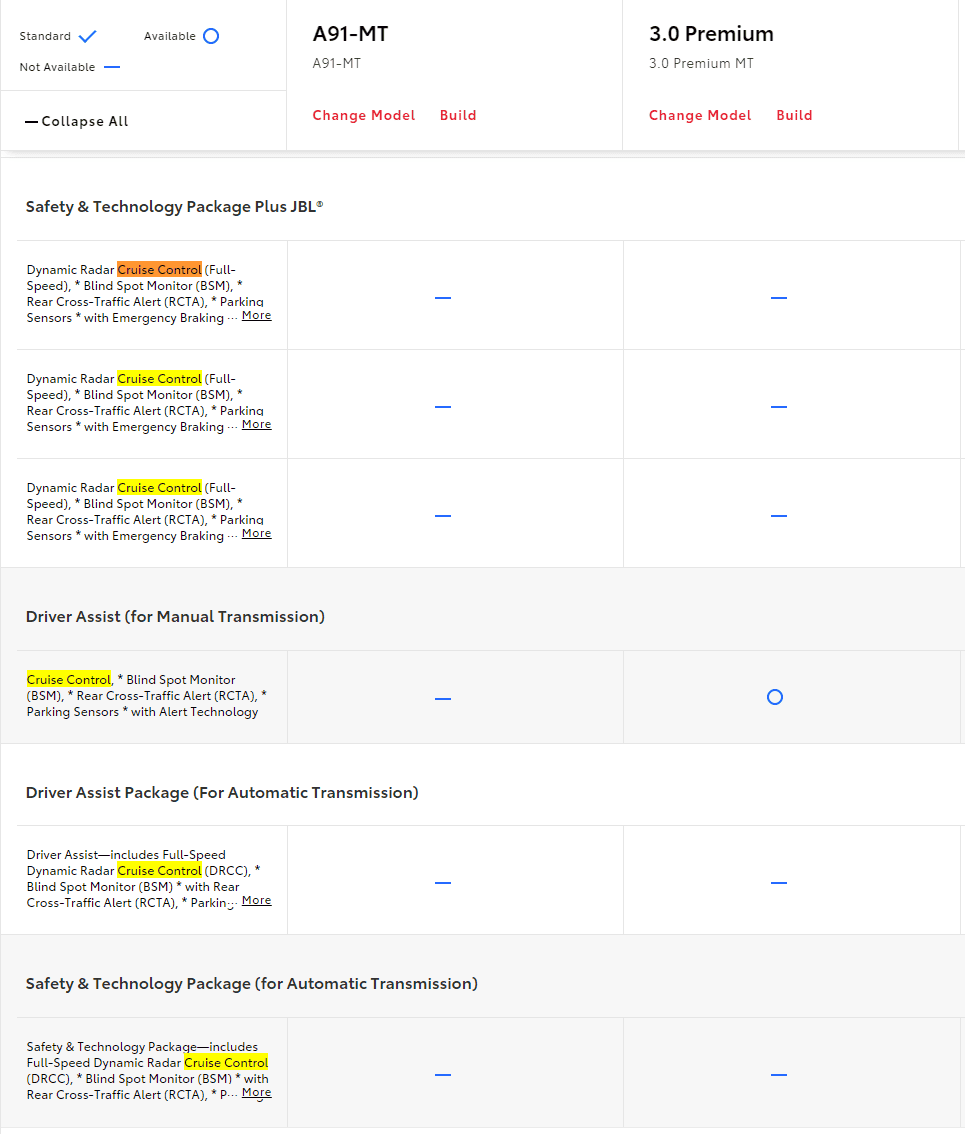The width and height of the screenshot is (965, 1134).
Task: Select Driver Assist Package (For Automatic Transmission) heading
Action: click(222, 793)
